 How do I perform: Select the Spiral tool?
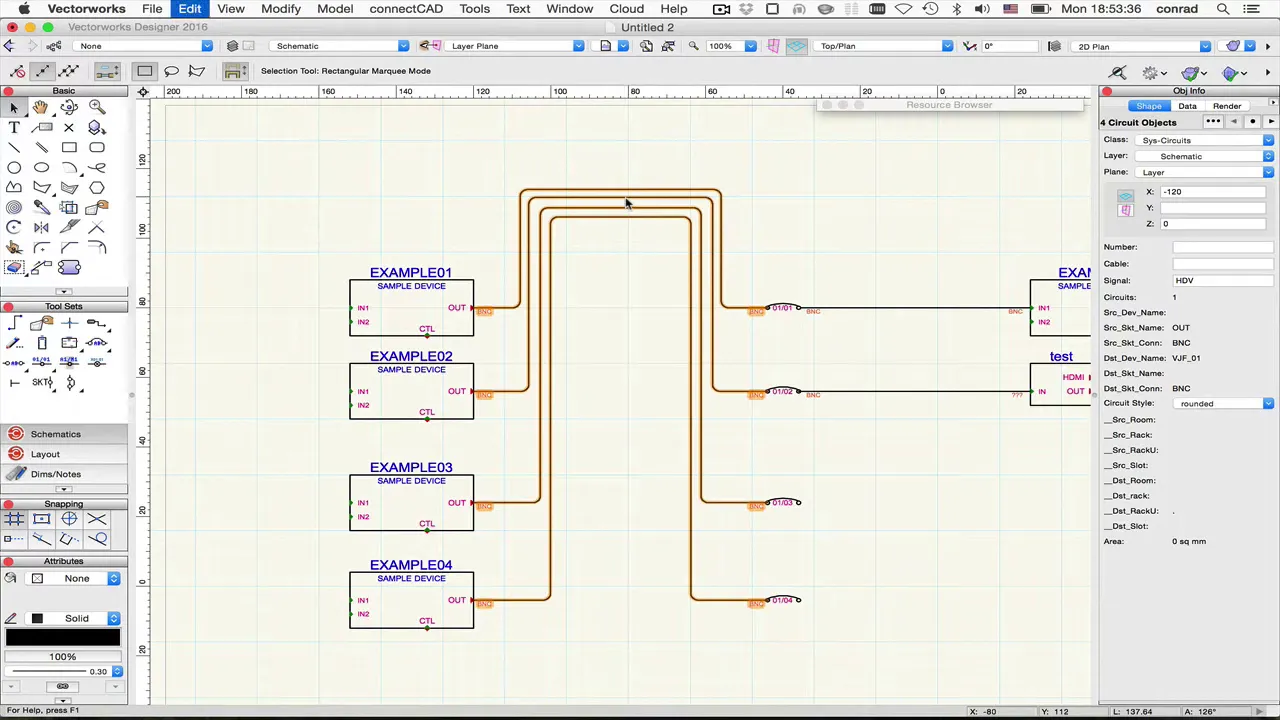click(14, 207)
